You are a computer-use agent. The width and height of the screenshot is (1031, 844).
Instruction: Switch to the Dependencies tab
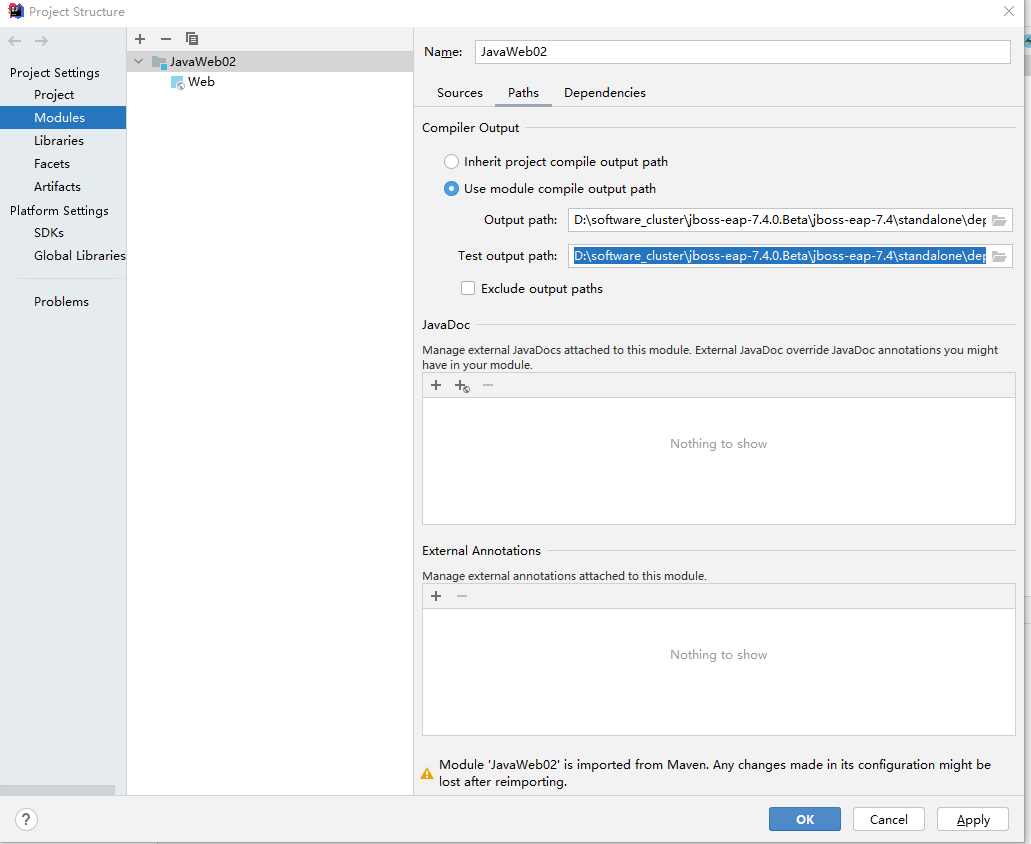(x=605, y=93)
